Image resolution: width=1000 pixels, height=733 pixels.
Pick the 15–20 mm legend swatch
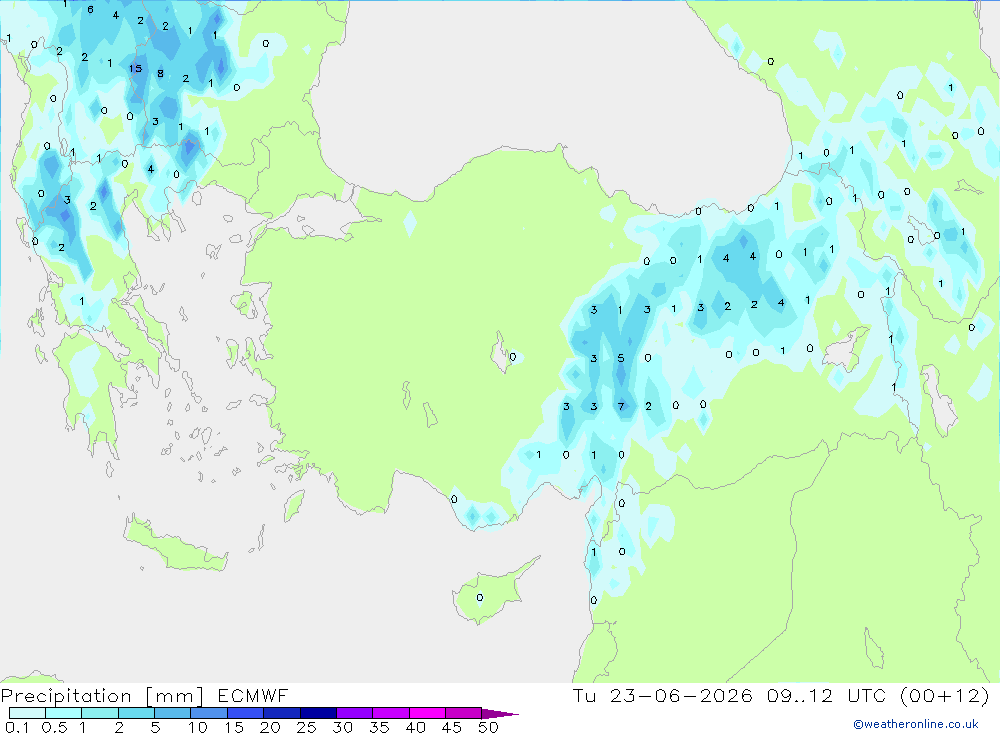(246, 713)
